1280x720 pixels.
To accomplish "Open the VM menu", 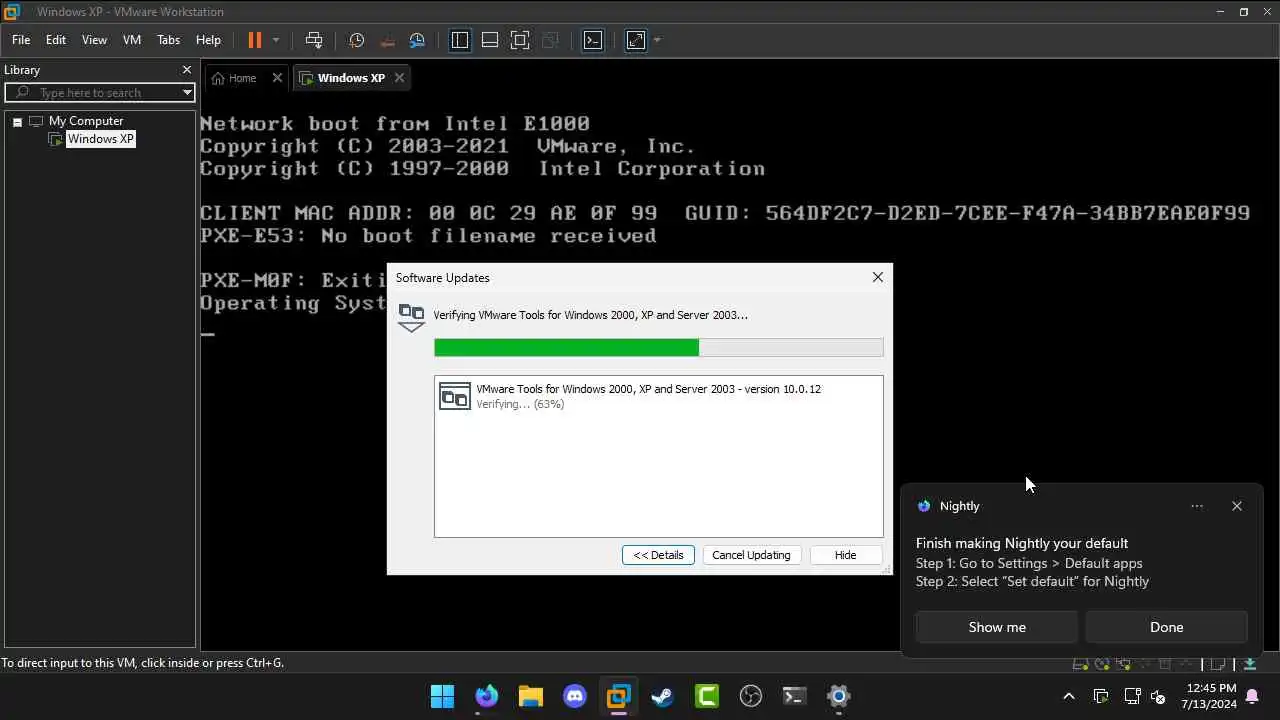I will (132, 40).
